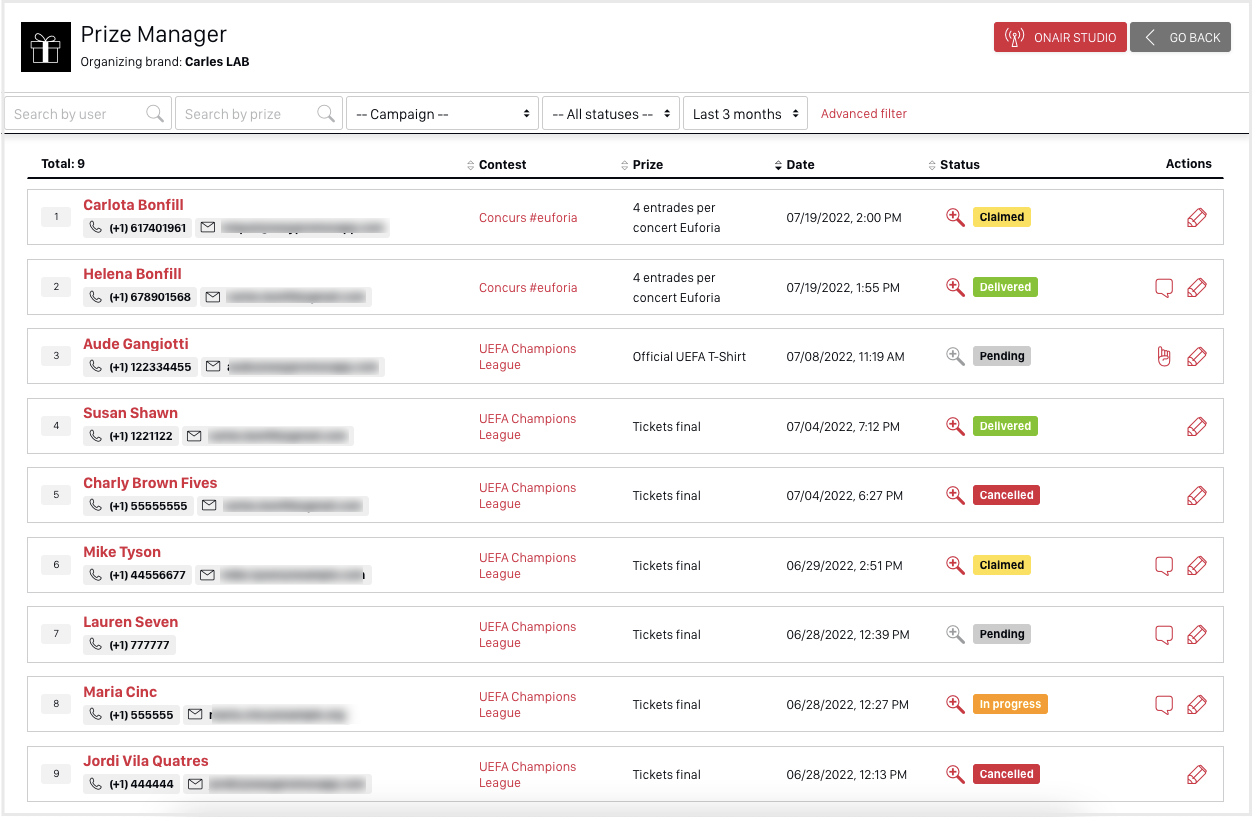Sort the table by Date column
Screen dimensions: 1253x817
(799, 165)
